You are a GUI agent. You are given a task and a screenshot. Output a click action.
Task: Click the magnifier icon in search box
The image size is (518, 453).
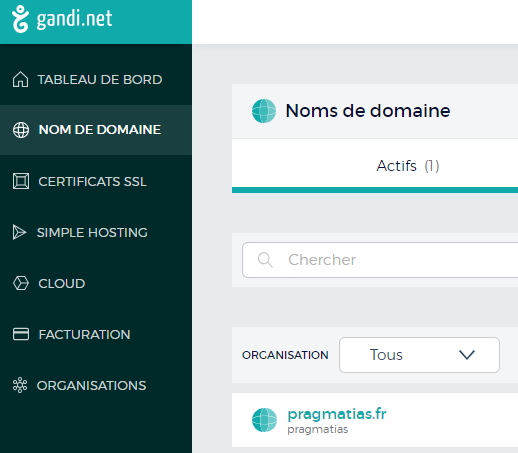tap(265, 260)
